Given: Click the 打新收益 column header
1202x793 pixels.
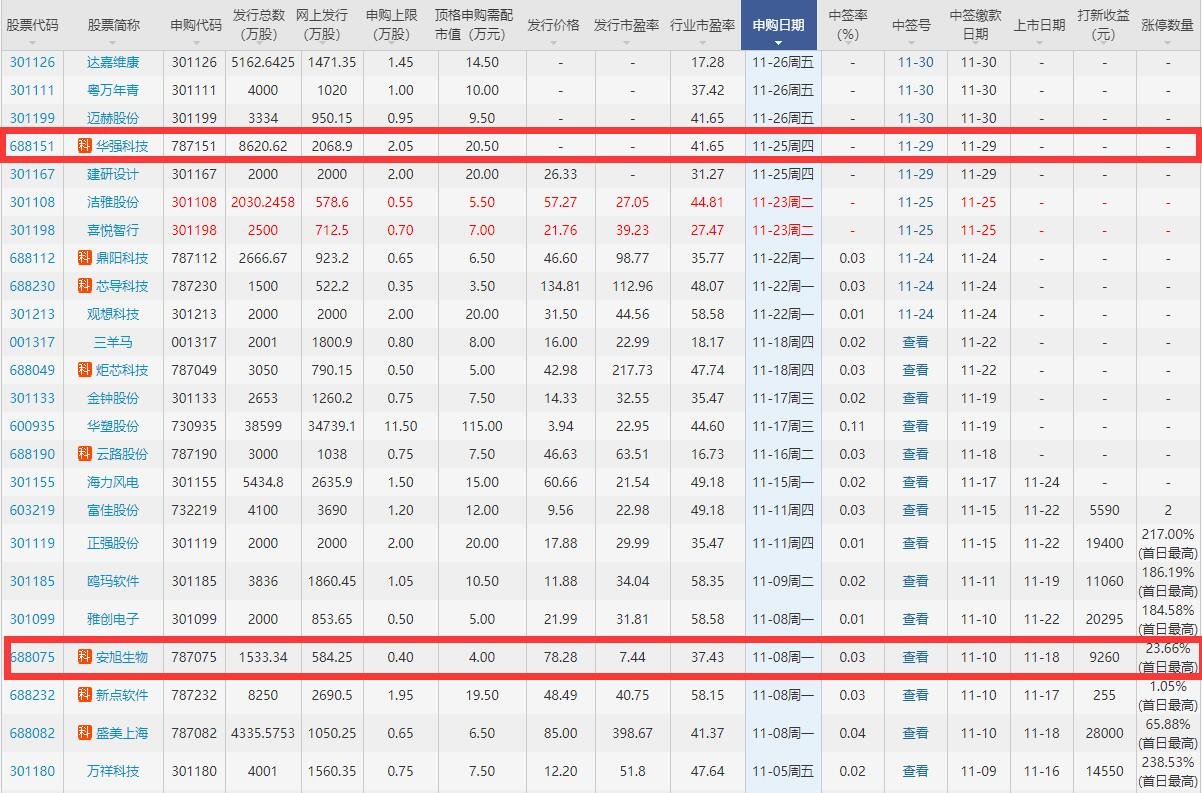Looking at the screenshot, I should coord(1104,25).
